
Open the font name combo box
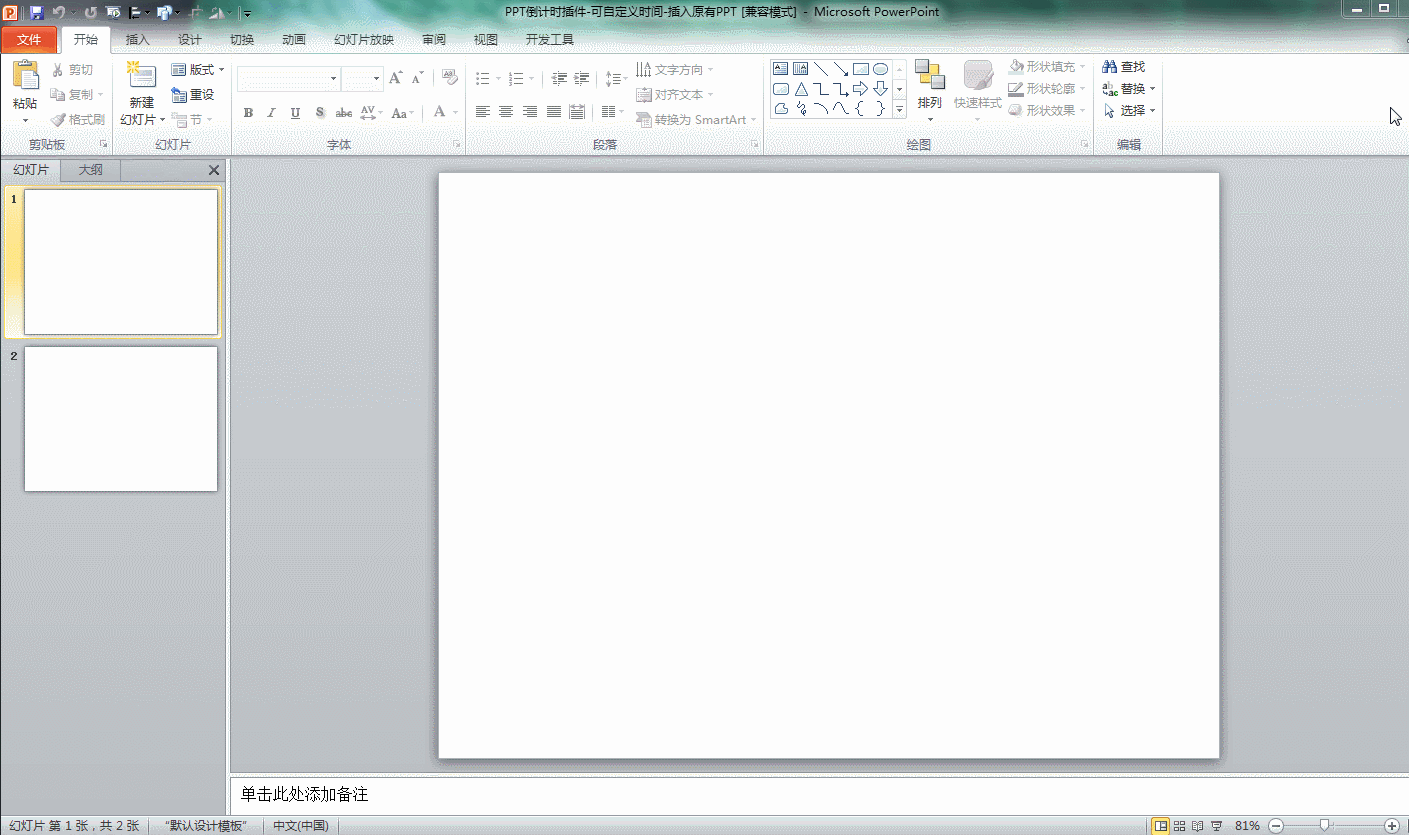click(x=289, y=78)
